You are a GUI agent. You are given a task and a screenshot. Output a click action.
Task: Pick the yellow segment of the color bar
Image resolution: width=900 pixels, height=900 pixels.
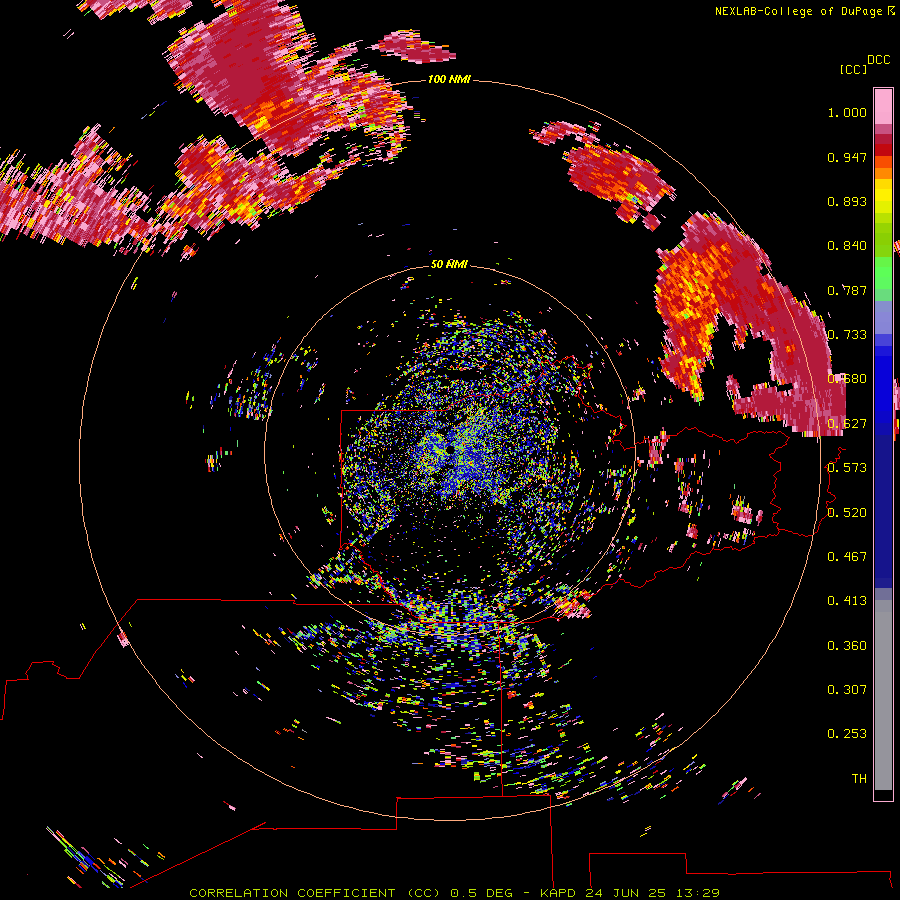point(883,197)
